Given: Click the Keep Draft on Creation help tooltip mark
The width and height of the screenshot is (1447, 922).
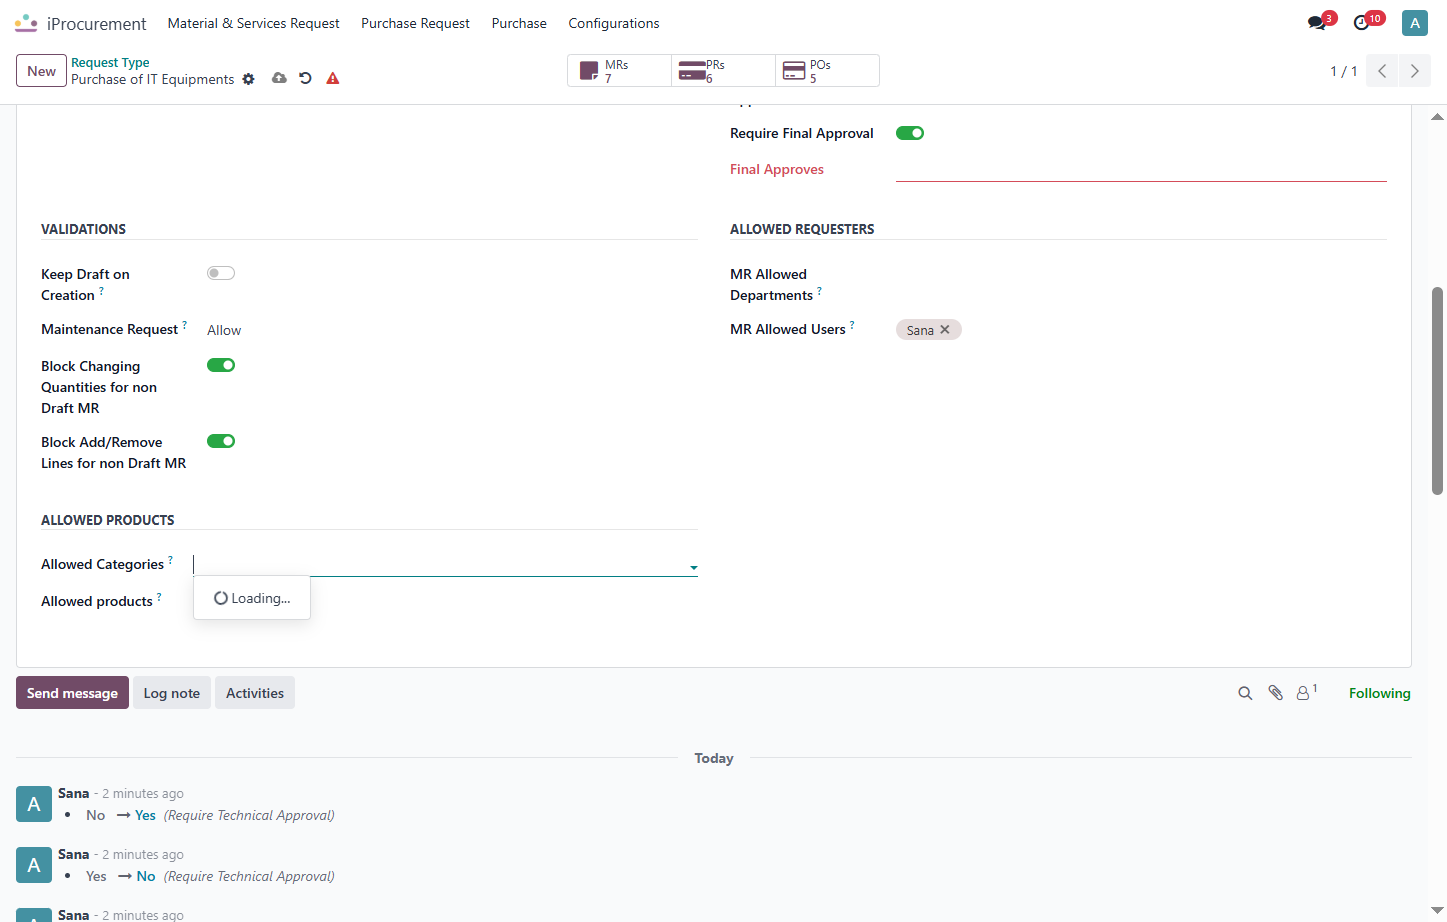Looking at the screenshot, I should click(x=101, y=291).
